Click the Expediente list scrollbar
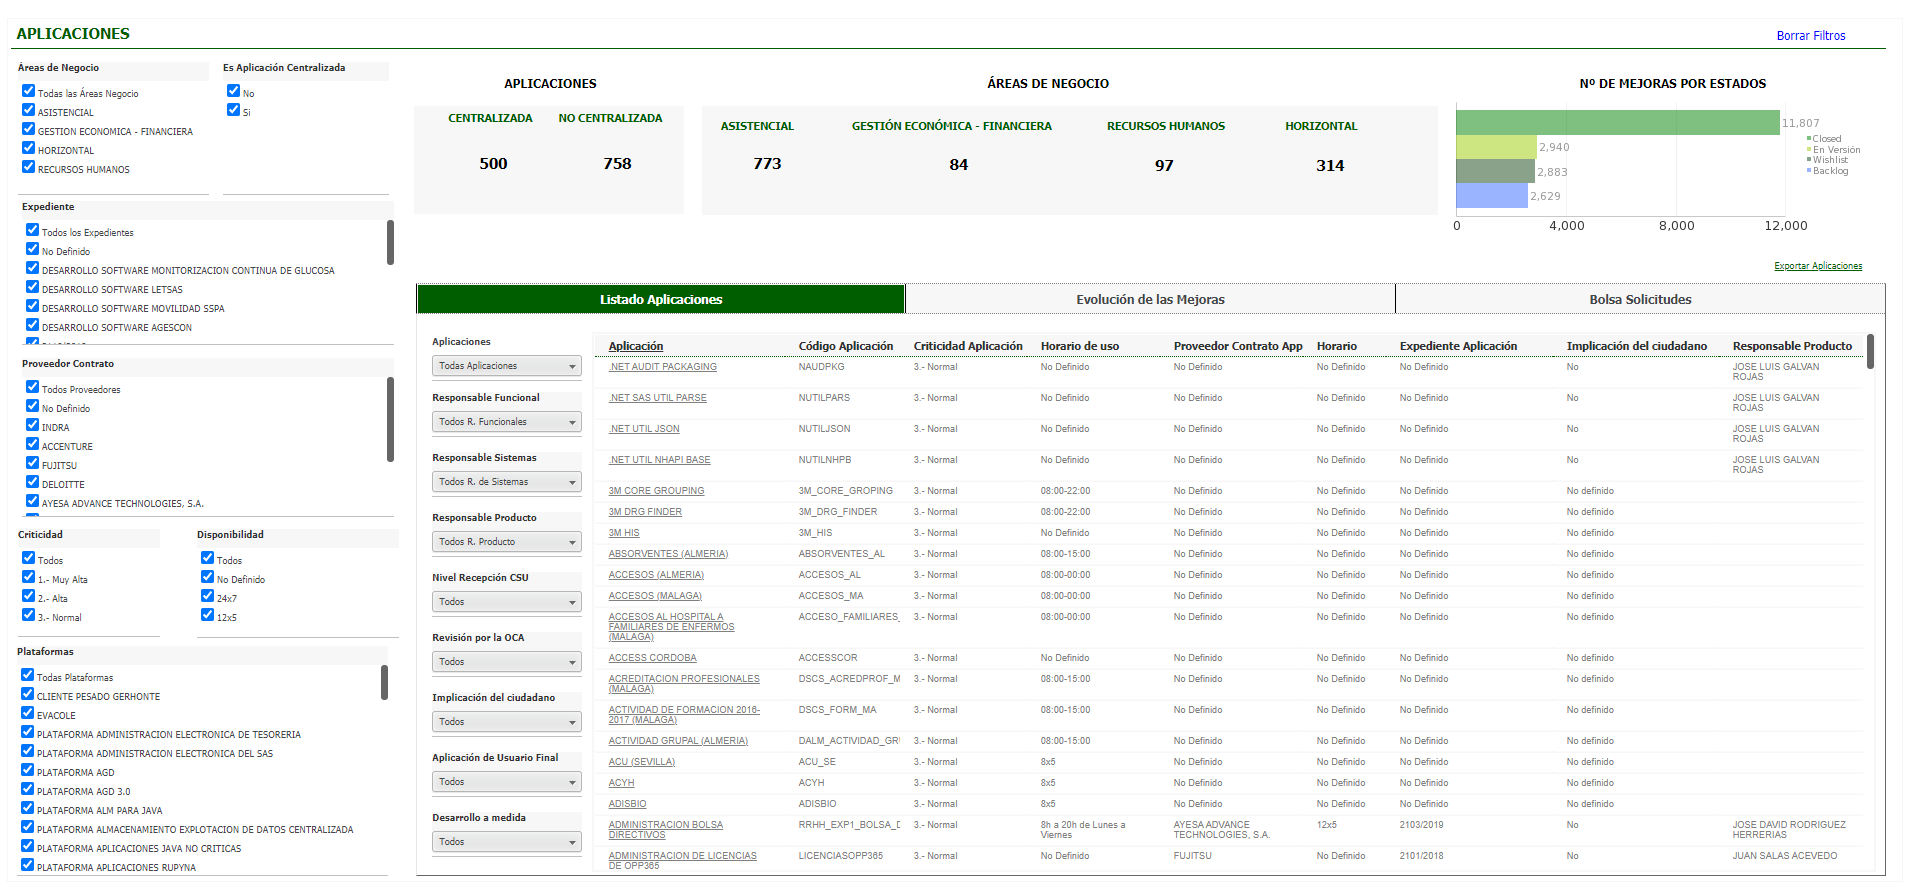The width and height of the screenshot is (1917, 887). (x=390, y=242)
